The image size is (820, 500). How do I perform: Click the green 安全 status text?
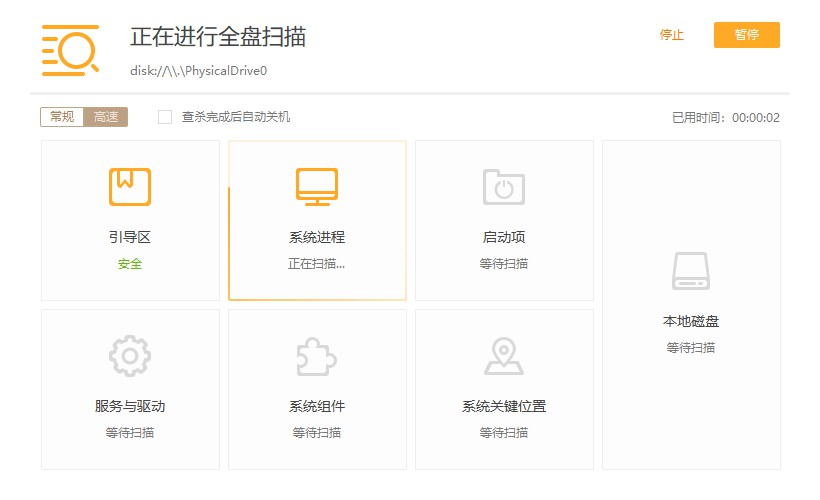point(130,264)
